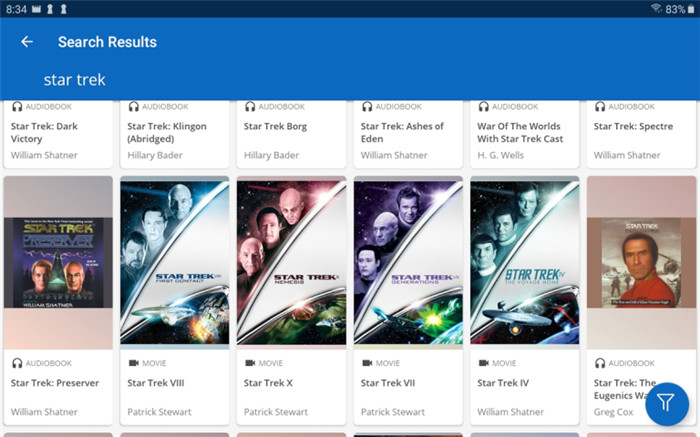Tap author 'Greg Cox'

[613, 412]
